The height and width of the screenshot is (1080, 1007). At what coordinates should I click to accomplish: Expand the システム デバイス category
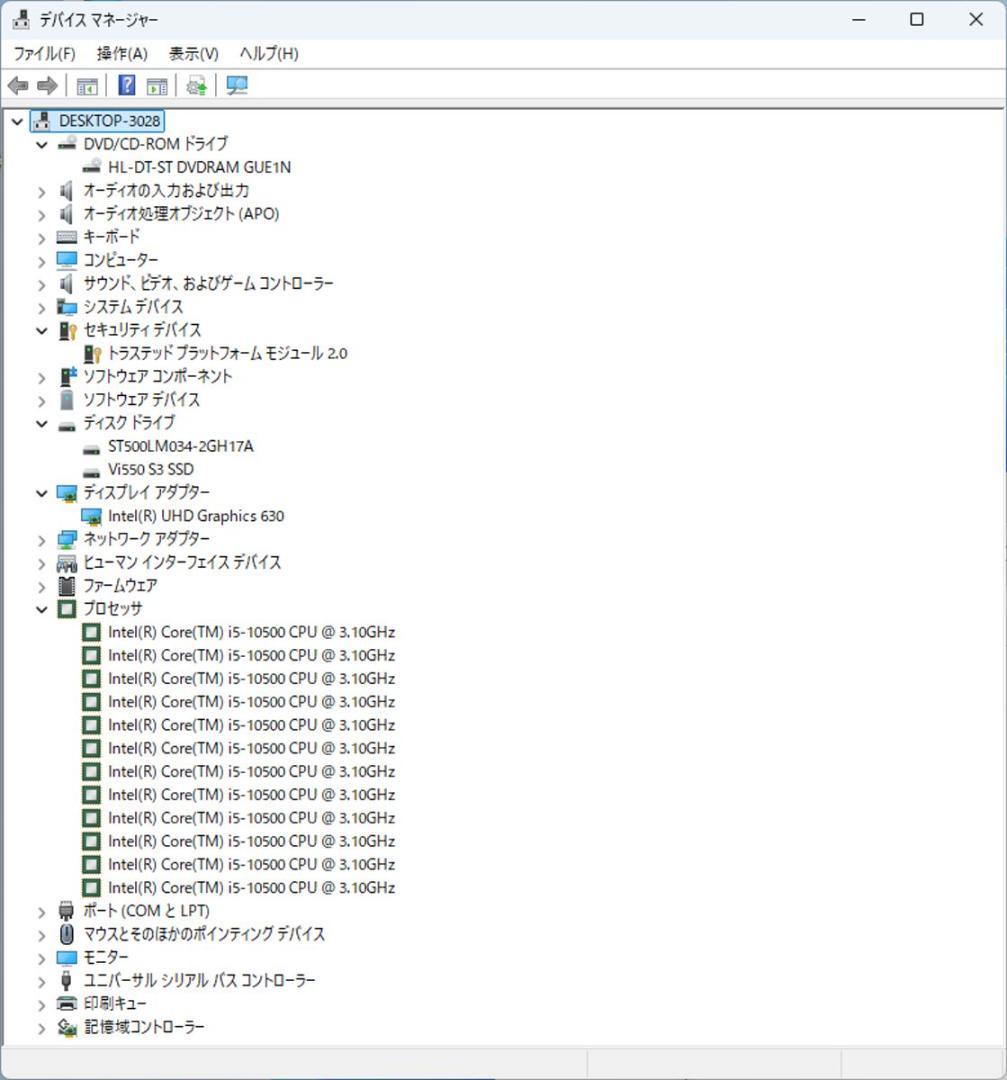pyautogui.click(x=42, y=307)
